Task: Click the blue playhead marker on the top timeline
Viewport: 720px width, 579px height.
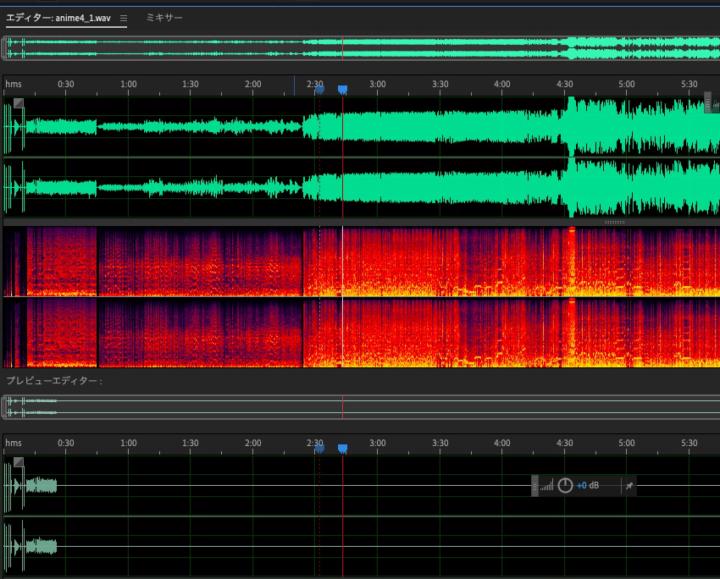Action: point(342,90)
